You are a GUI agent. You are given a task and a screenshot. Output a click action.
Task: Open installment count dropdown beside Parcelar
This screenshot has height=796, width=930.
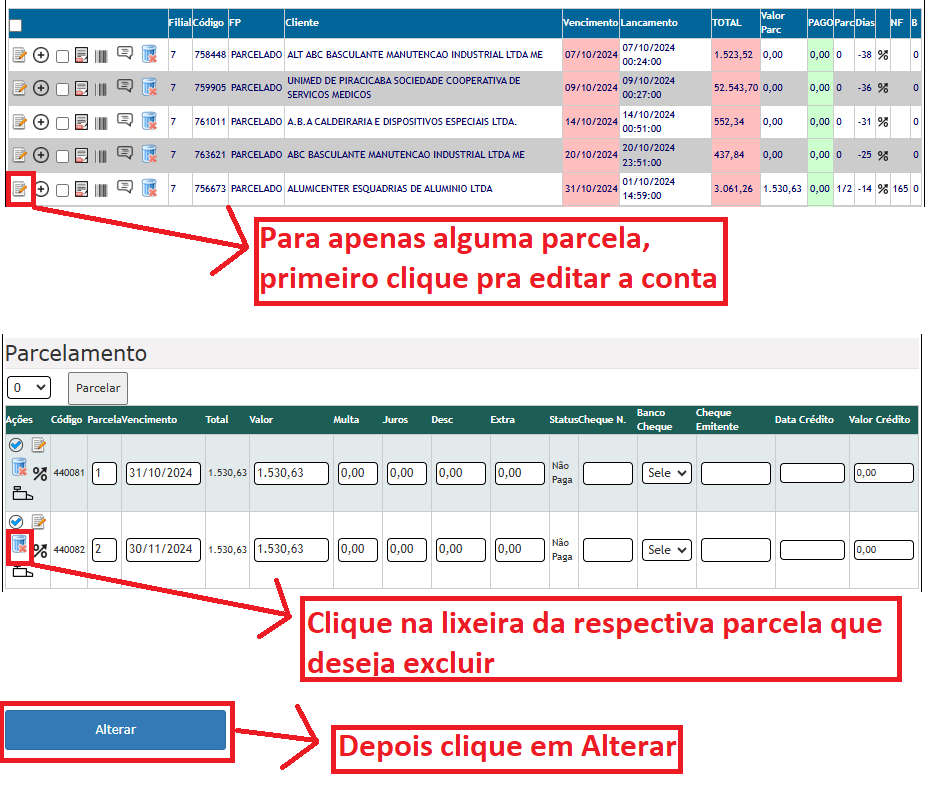tap(28, 387)
